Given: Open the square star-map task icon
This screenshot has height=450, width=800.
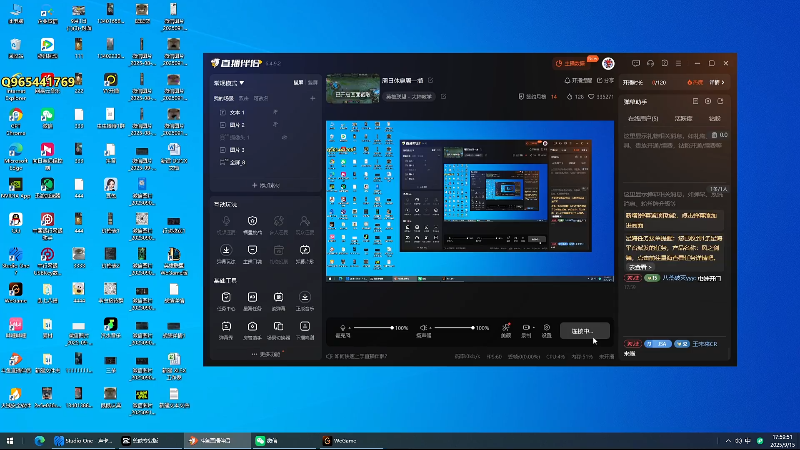Looking at the screenshot, I should coord(252,297).
